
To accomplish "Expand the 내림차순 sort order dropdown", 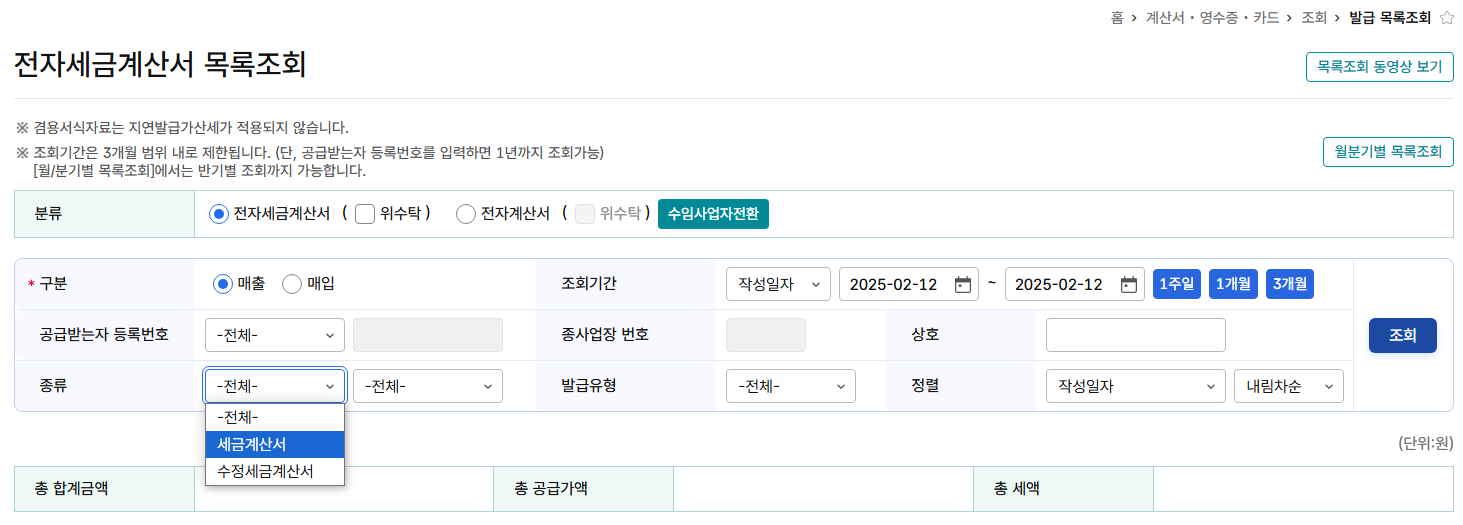I will pyautogui.click(x=1289, y=386).
